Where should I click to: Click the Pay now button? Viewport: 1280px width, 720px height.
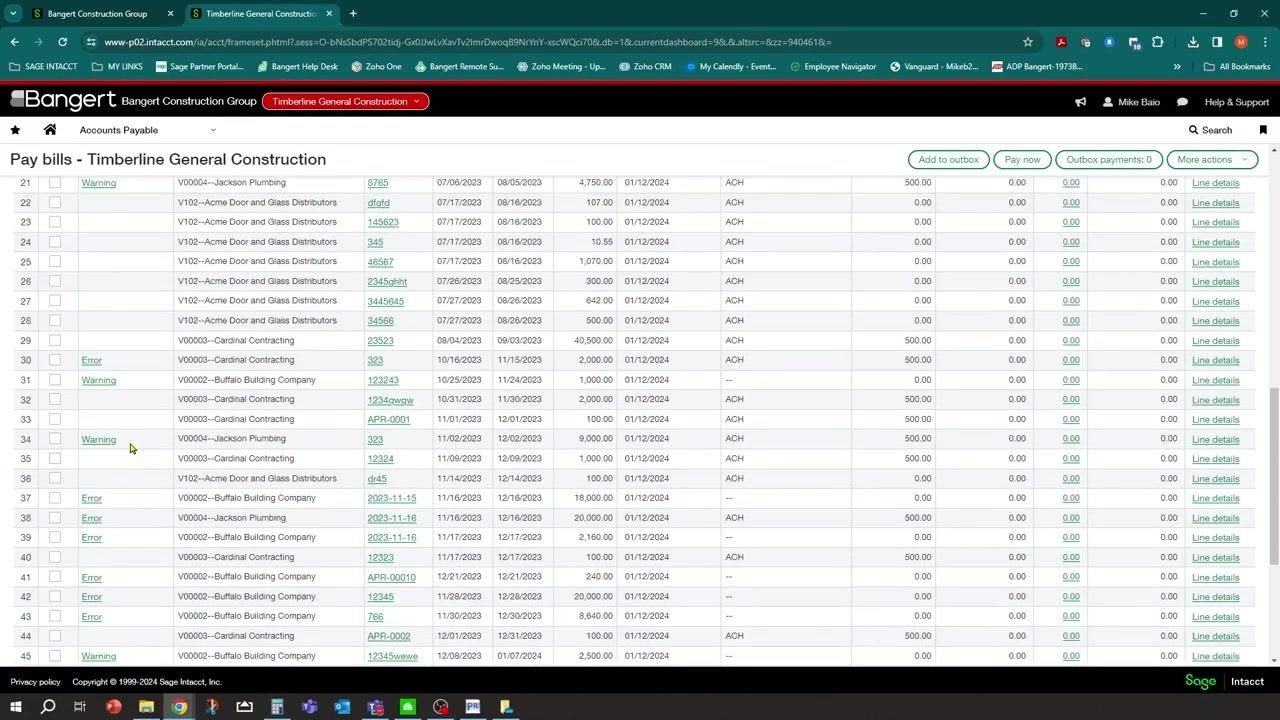point(1022,160)
